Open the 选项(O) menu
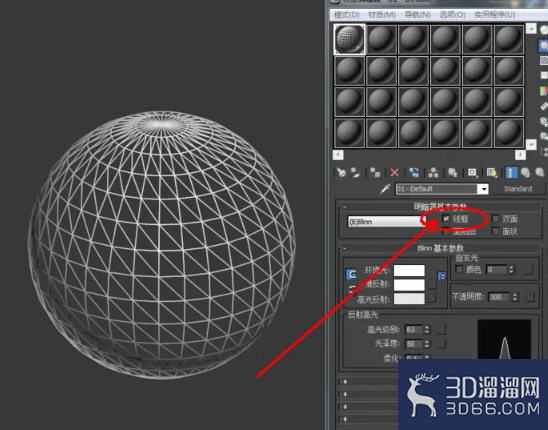The width and height of the screenshot is (548, 430). coord(452,15)
